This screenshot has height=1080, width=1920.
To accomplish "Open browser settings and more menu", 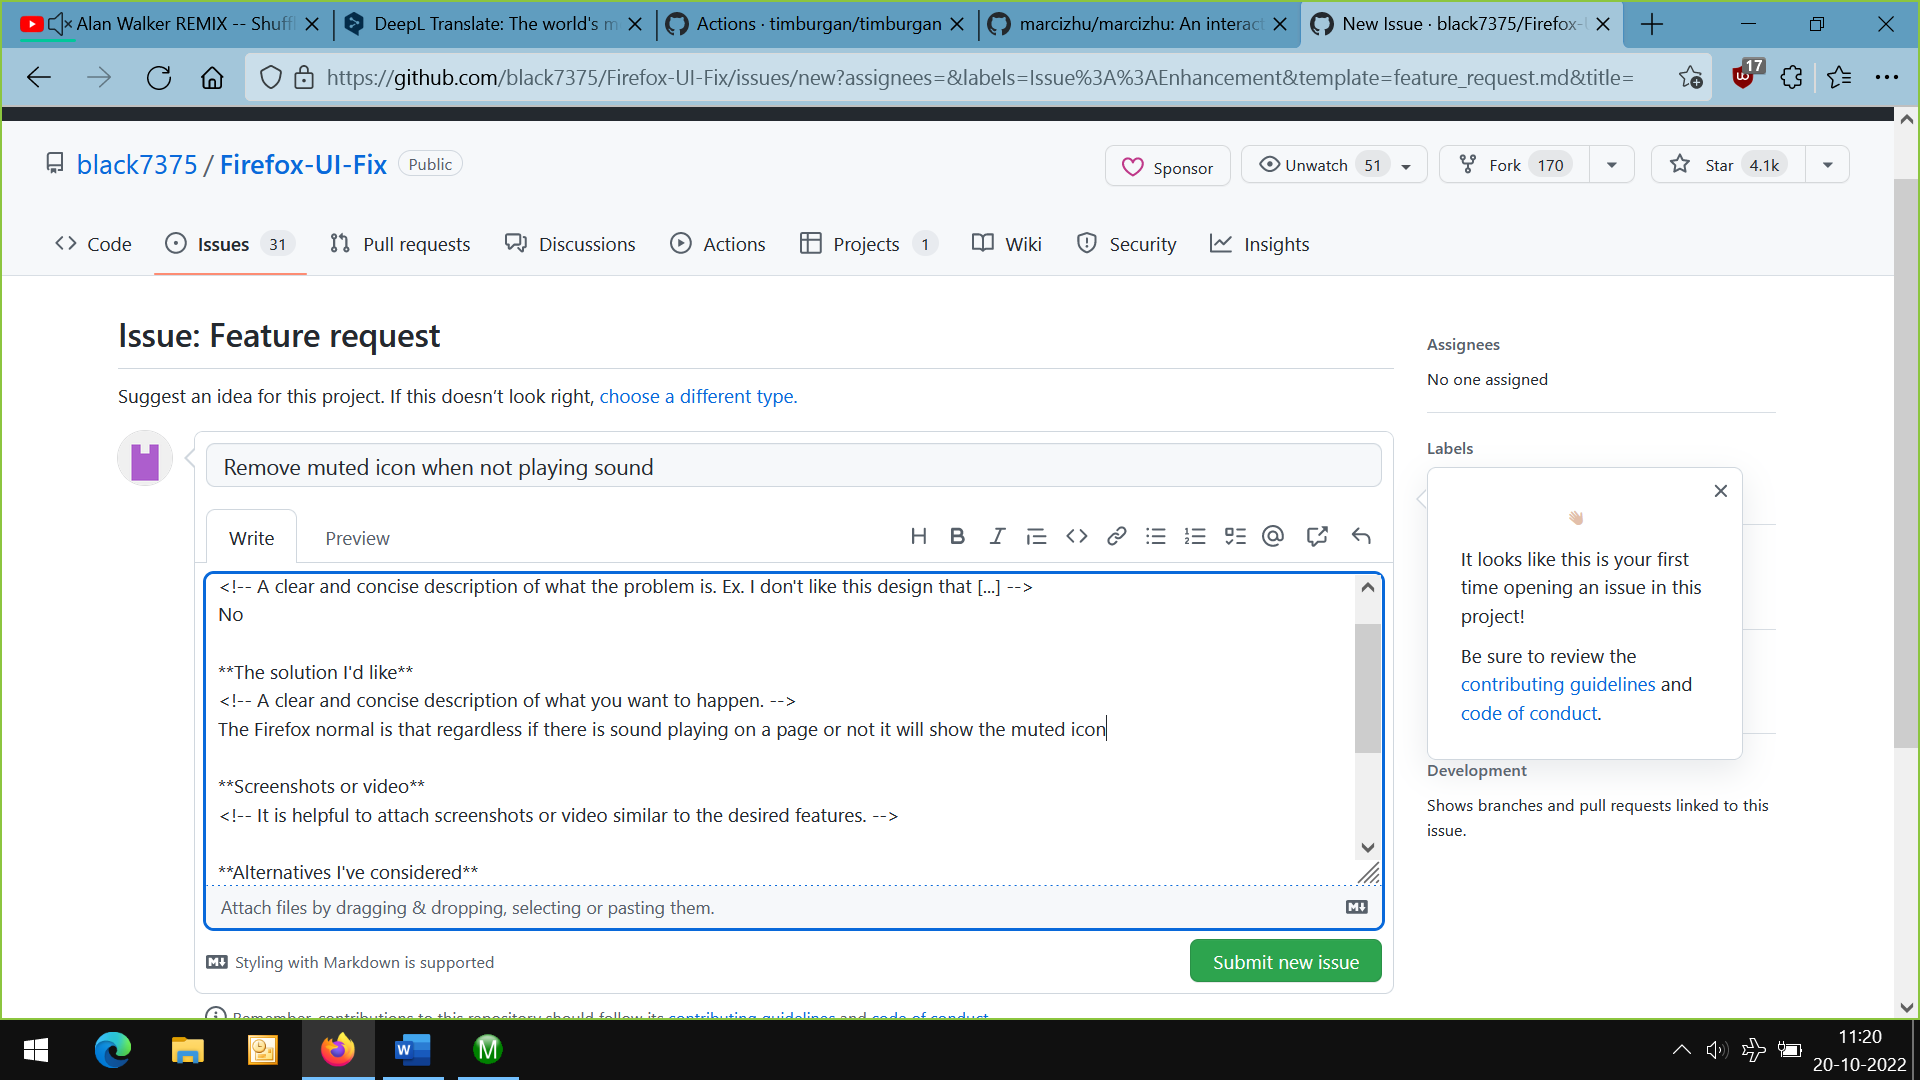I will coord(1887,78).
